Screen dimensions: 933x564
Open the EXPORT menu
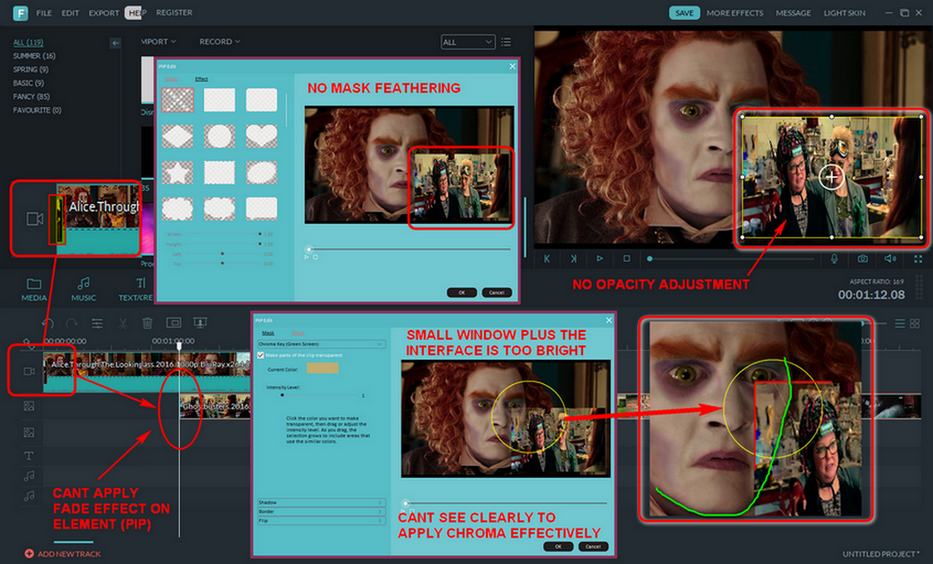click(x=104, y=12)
